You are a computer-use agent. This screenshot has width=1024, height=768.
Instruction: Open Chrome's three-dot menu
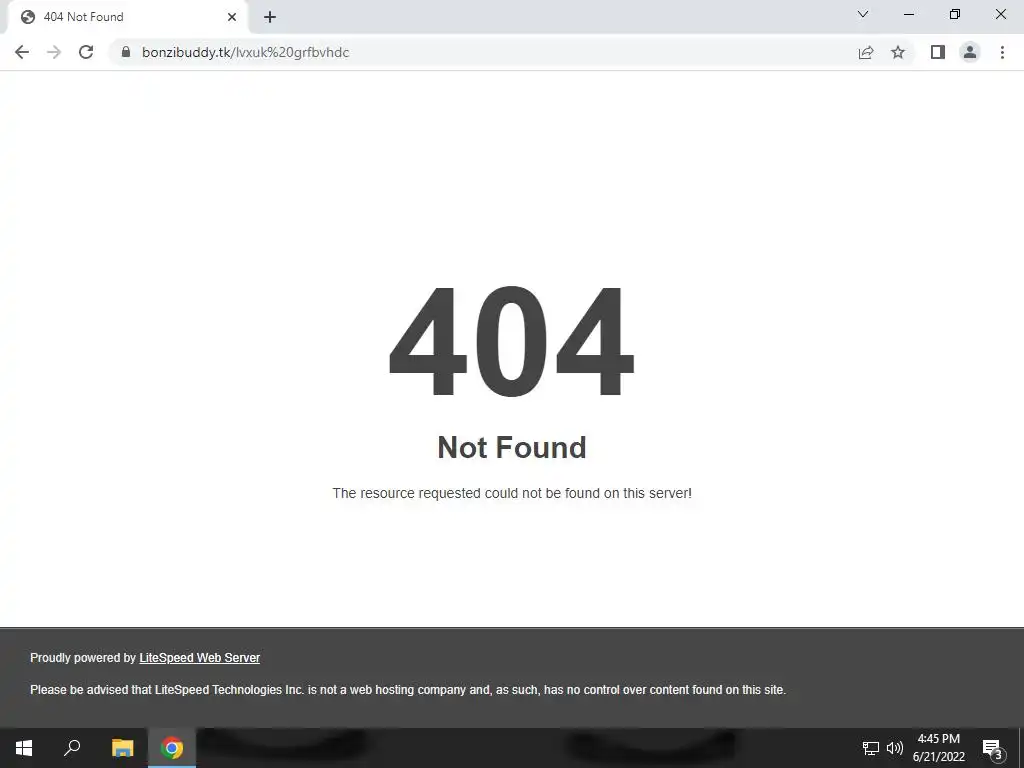(x=1002, y=52)
